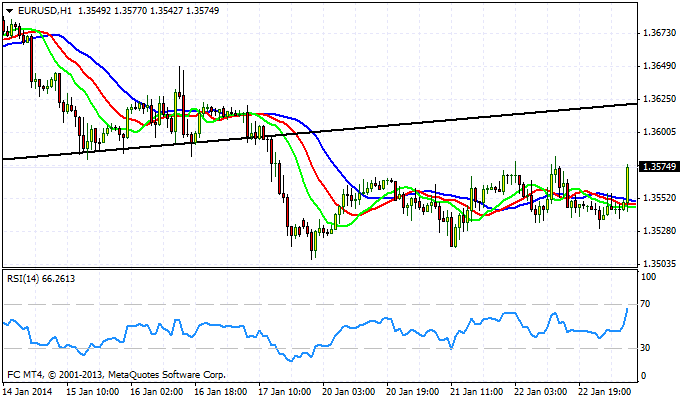Click the current price label 1.35749
This screenshot has height=400, width=680.
point(659,167)
